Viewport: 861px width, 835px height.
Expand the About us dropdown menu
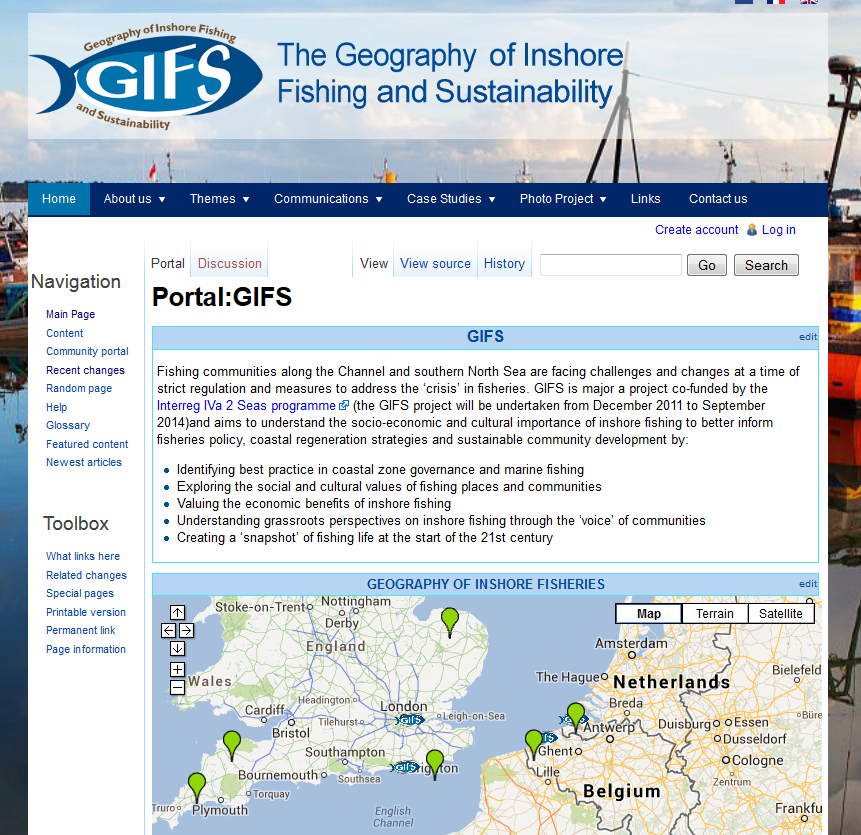point(135,199)
